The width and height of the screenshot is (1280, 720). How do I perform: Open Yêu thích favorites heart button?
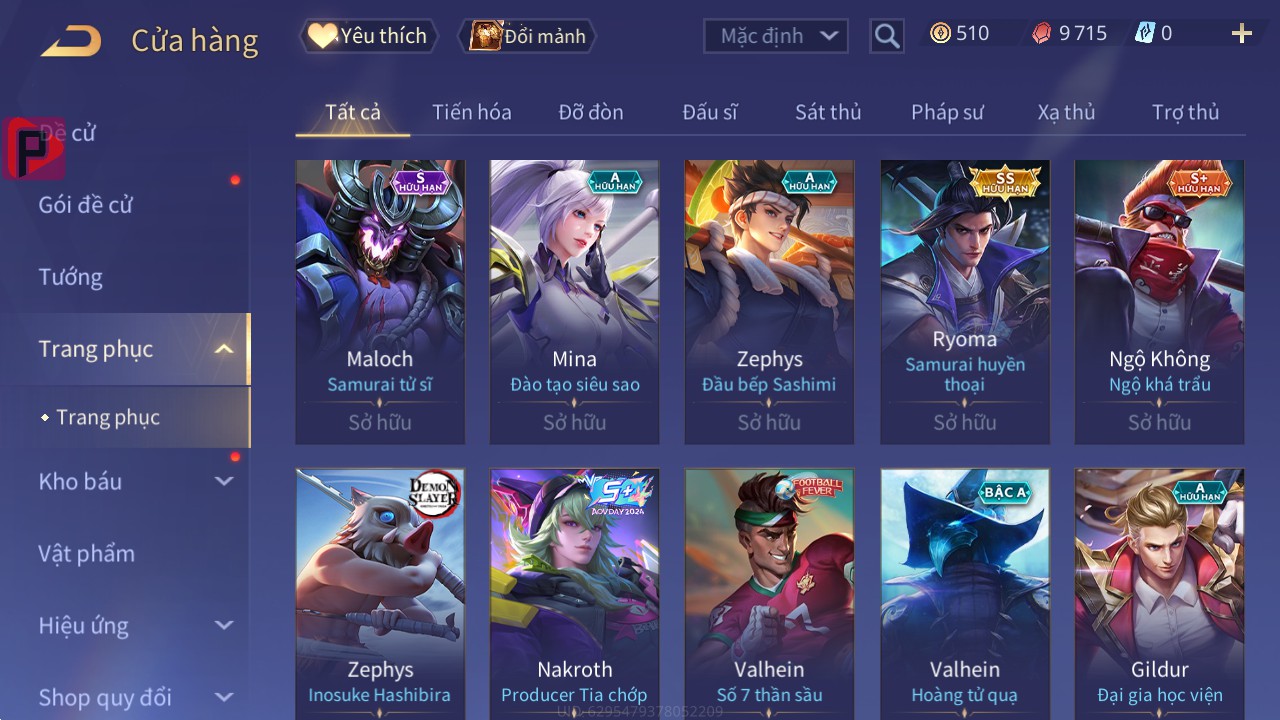[370, 36]
